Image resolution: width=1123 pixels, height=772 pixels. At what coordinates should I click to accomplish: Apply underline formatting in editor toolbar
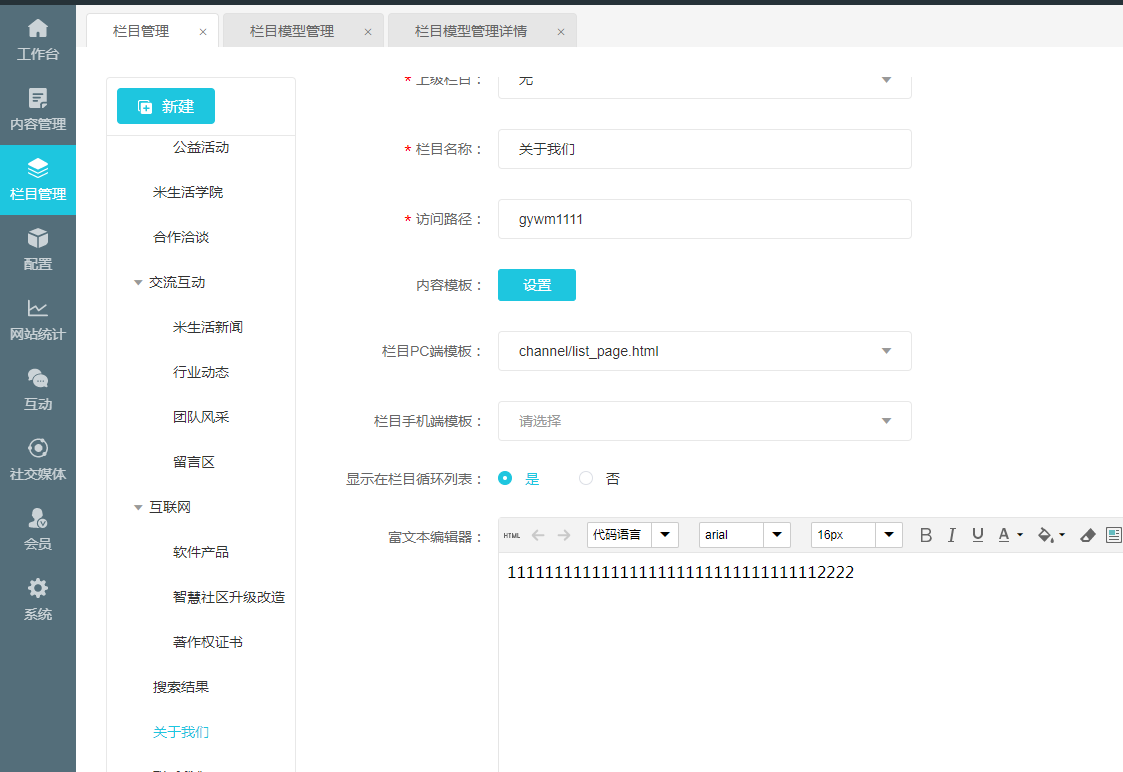[x=978, y=535]
